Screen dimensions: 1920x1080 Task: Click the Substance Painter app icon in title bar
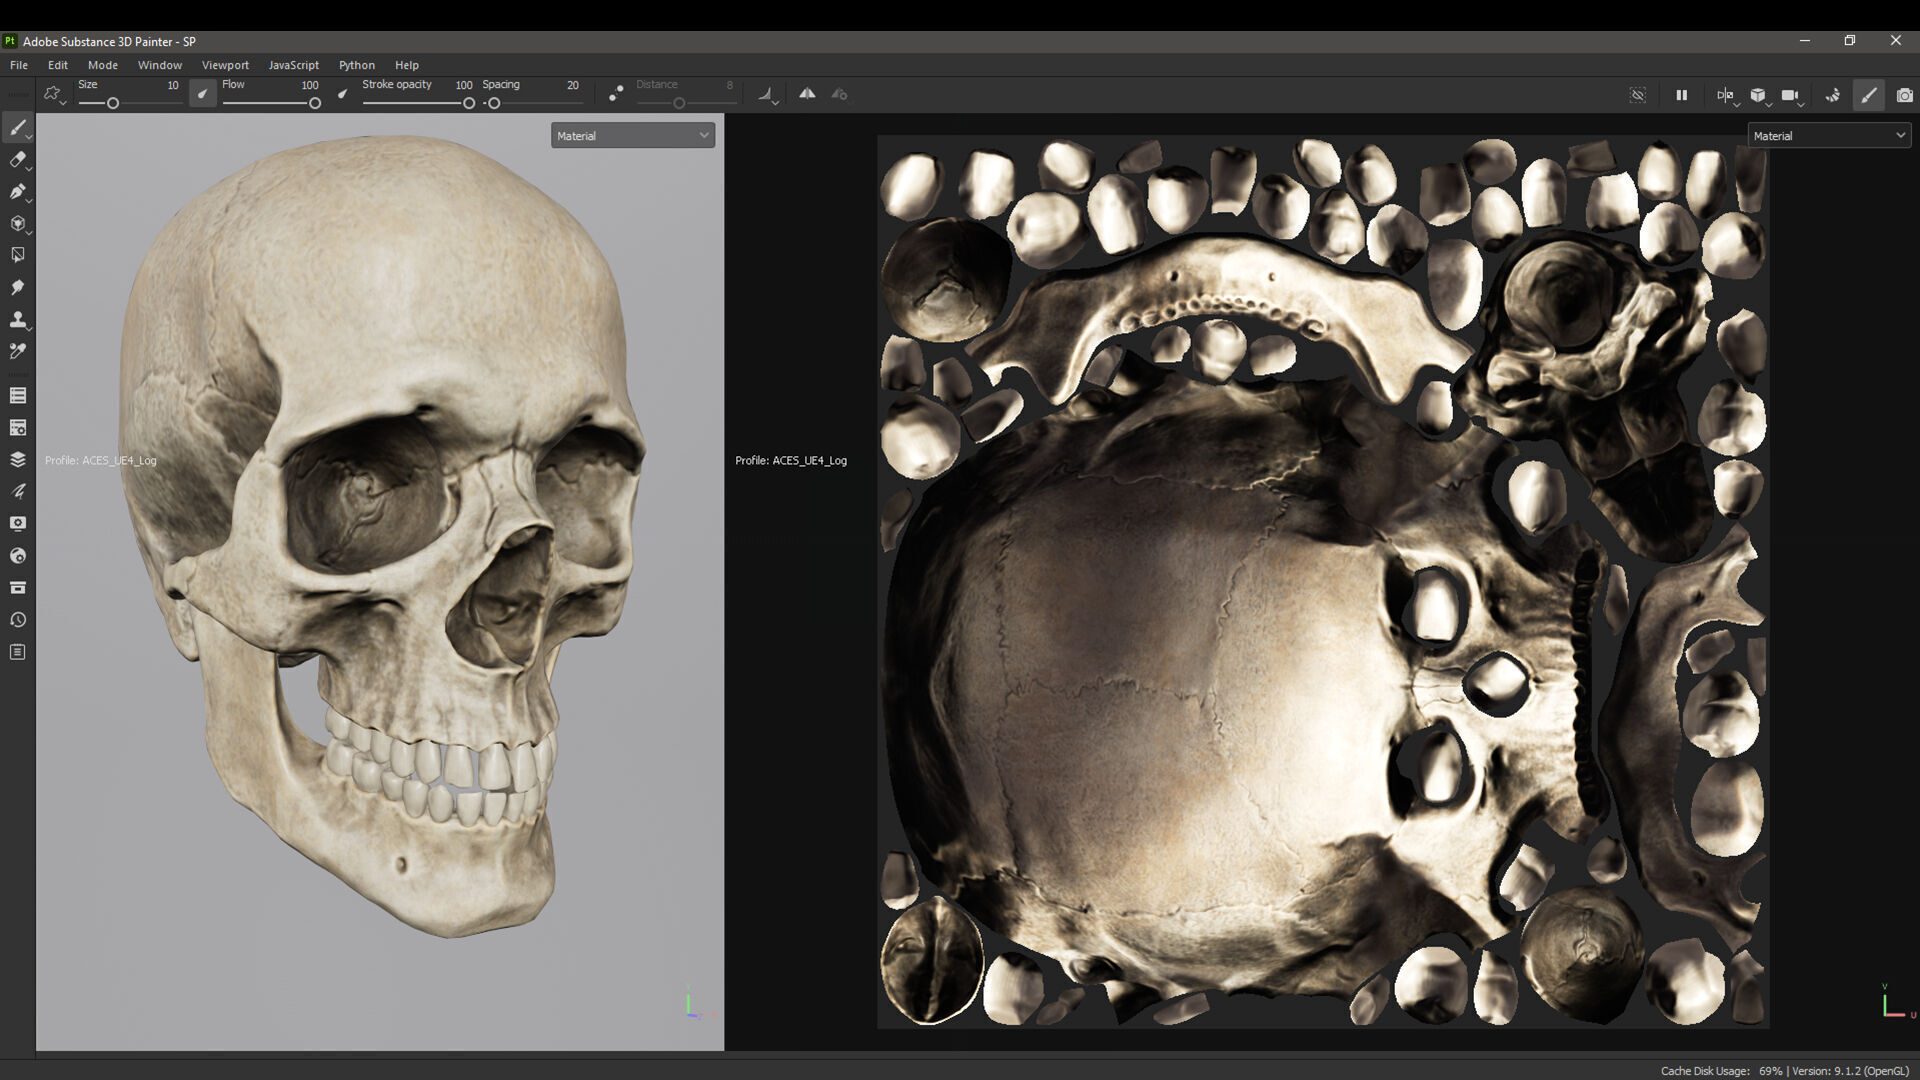(10, 41)
